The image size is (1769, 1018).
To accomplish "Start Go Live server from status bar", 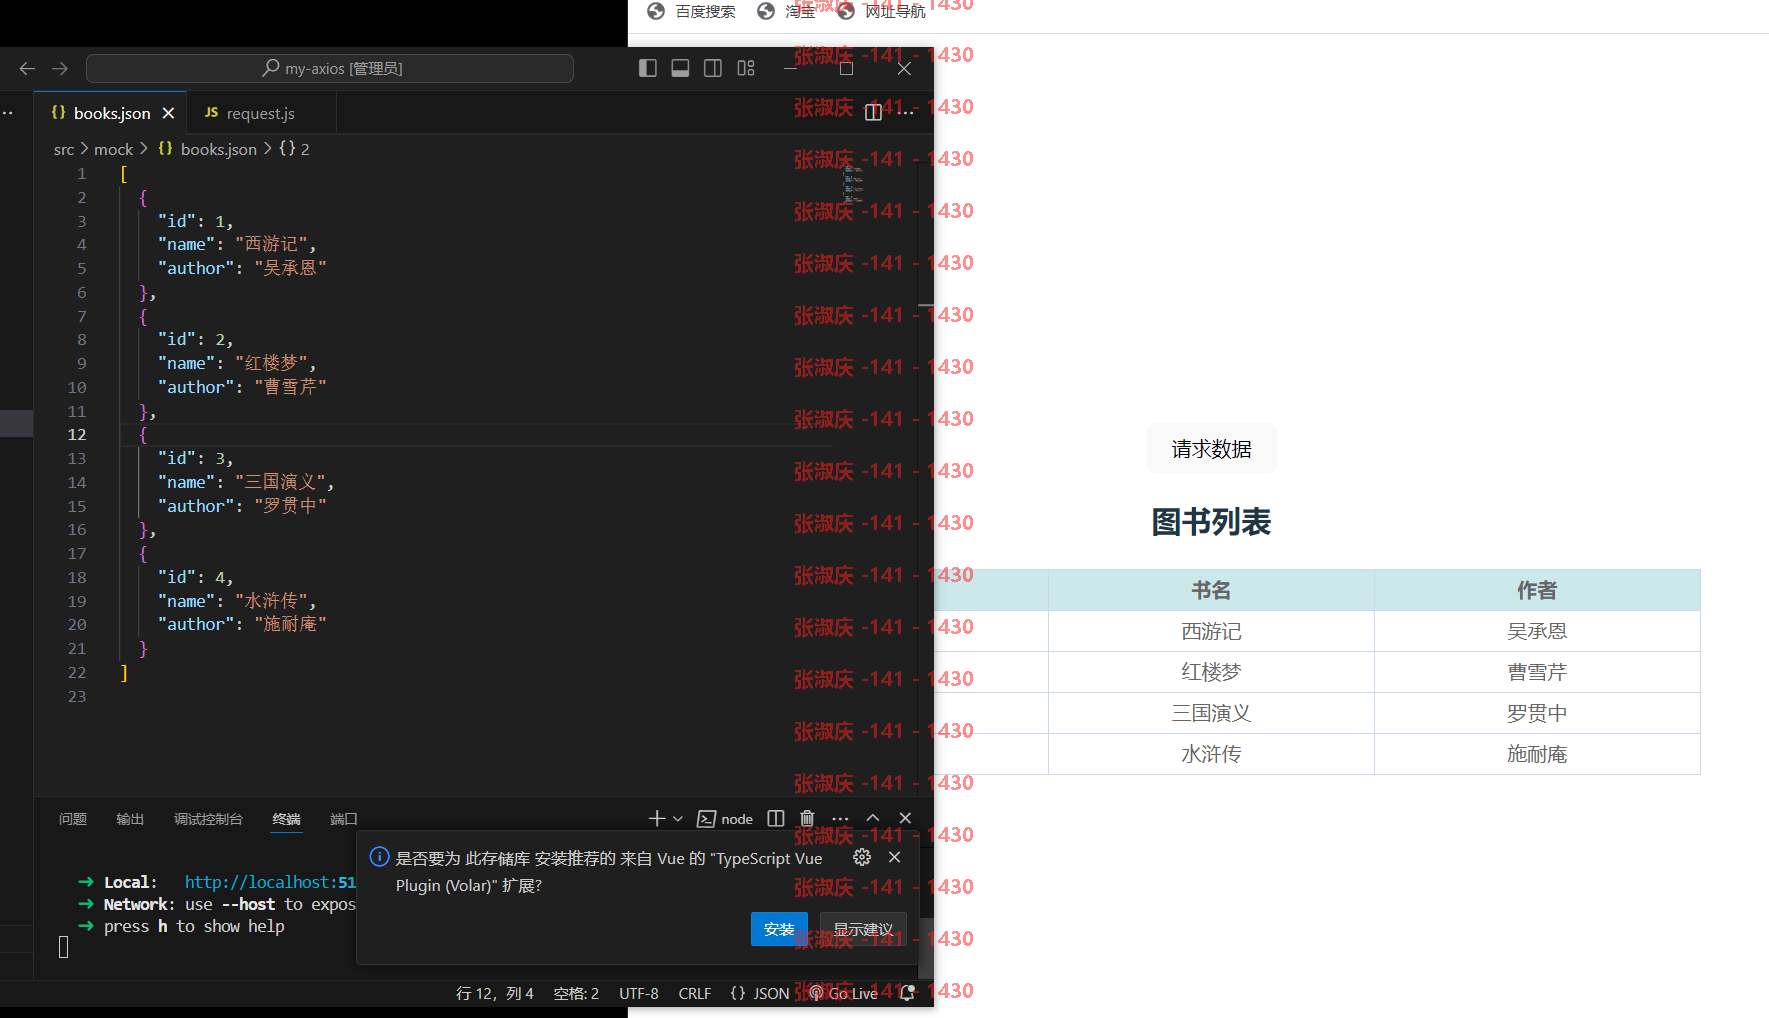I will (844, 993).
